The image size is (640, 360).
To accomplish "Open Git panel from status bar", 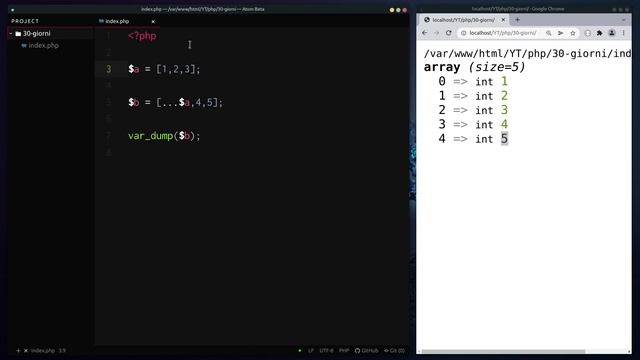I will [394, 351].
